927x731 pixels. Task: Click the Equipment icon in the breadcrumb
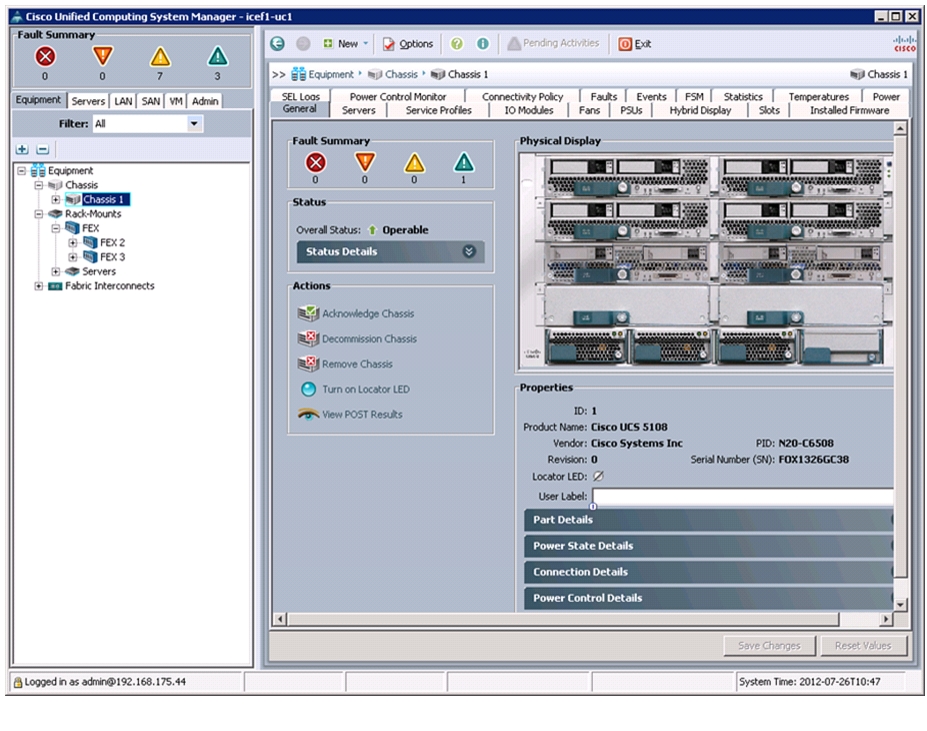299,74
